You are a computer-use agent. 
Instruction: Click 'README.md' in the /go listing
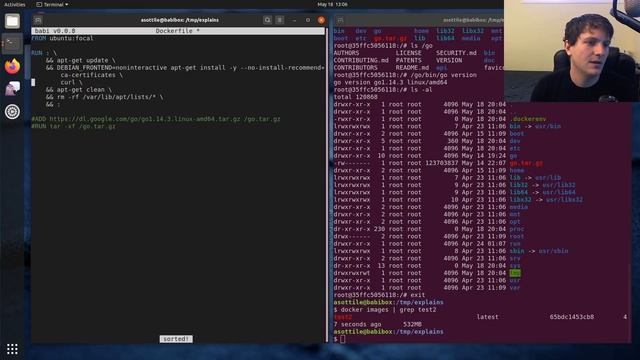pos(412,68)
